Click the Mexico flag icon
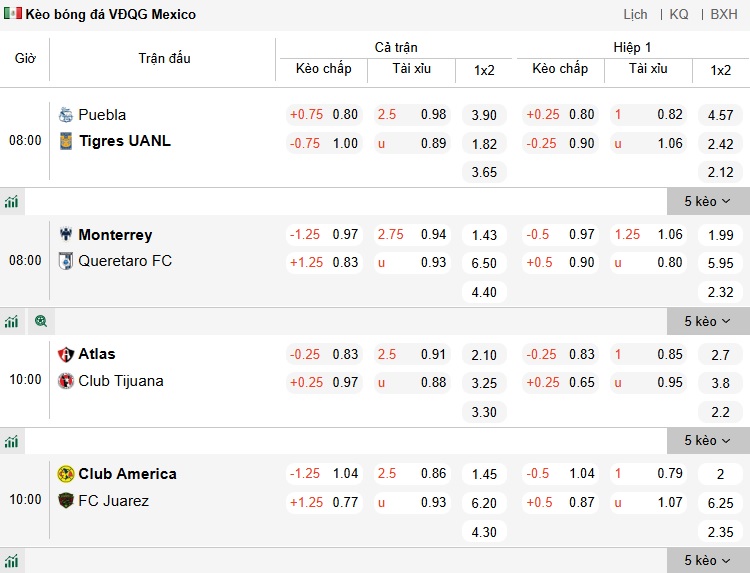The height and width of the screenshot is (573, 750). coord(13,15)
